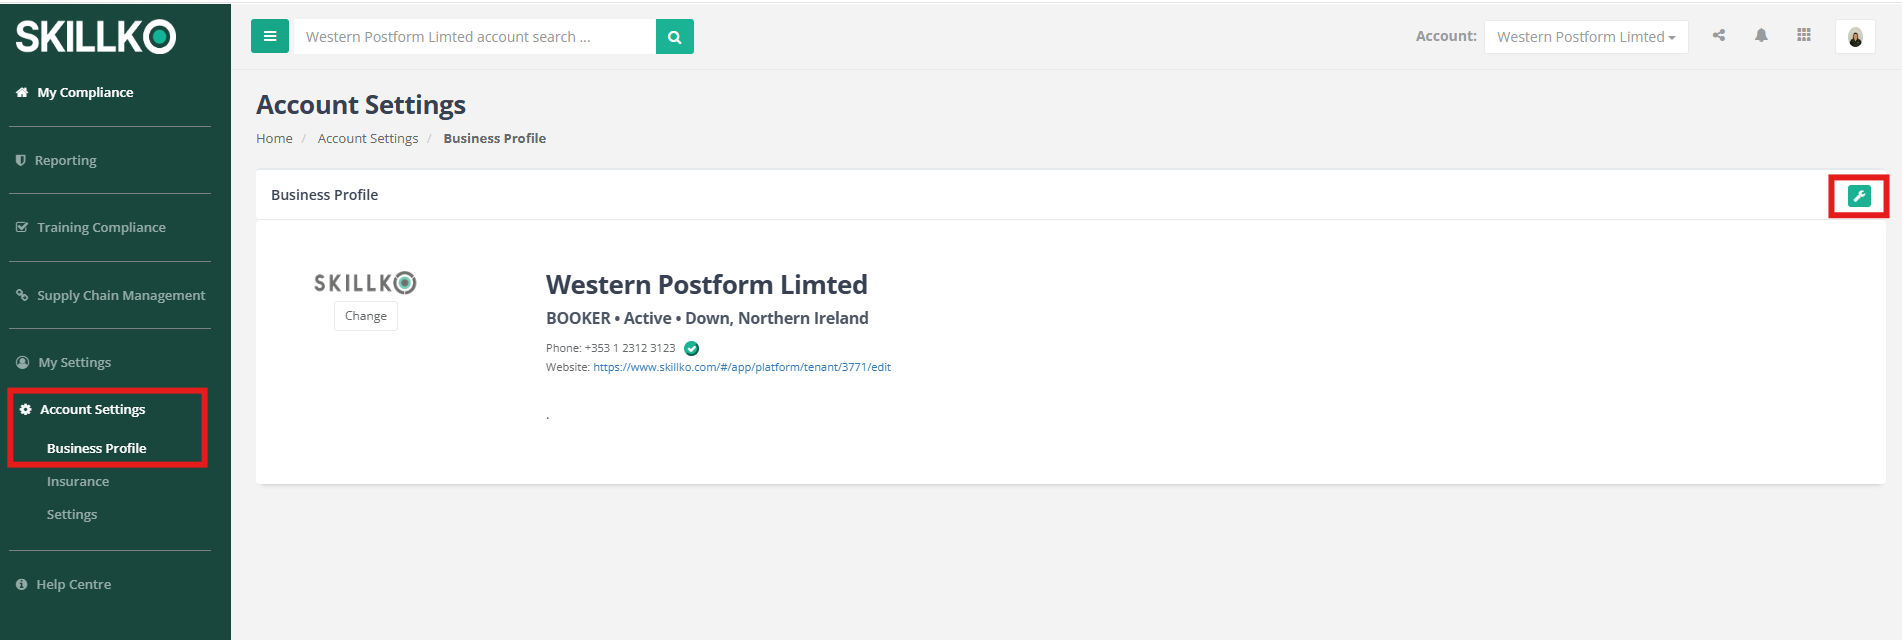Click the SKILLKO logo in sidebar

click(x=96, y=37)
